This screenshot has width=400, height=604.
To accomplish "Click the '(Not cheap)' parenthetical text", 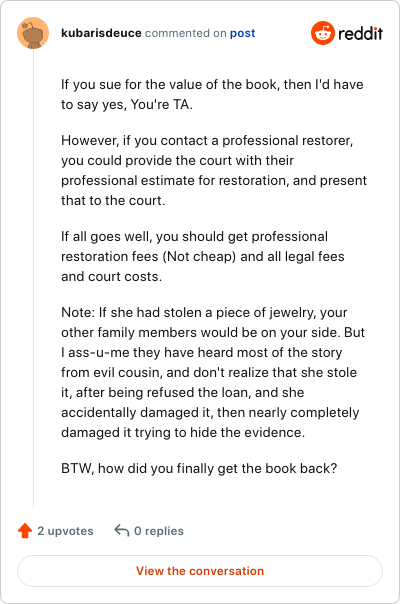I will [x=199, y=257].
